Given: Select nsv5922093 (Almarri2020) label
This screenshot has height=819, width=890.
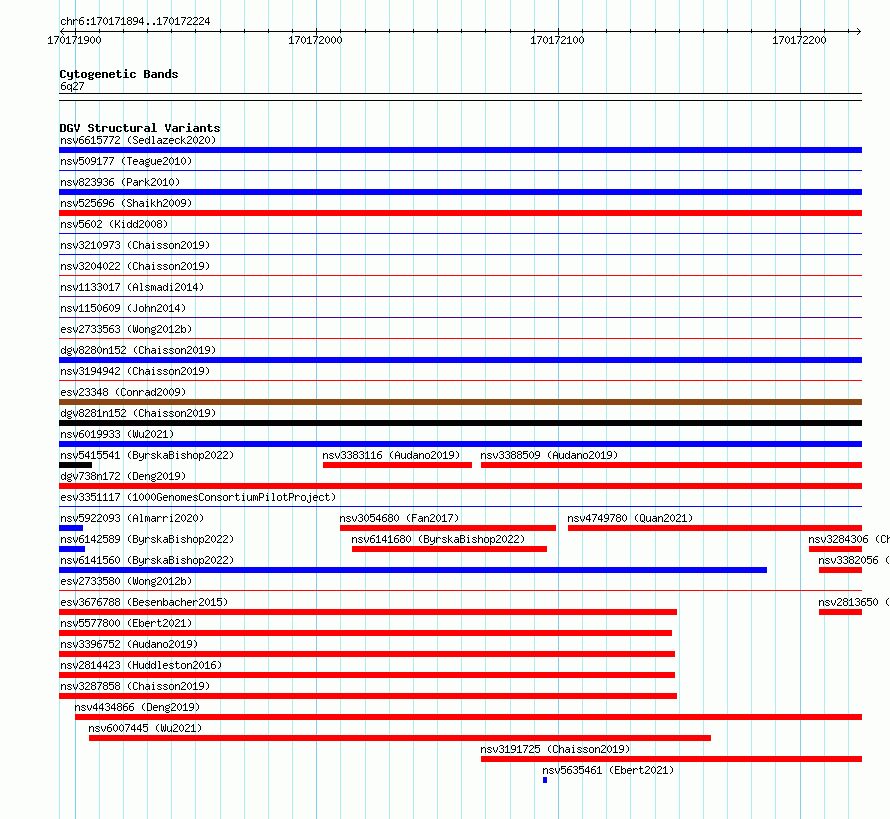Looking at the screenshot, I should click(132, 518).
